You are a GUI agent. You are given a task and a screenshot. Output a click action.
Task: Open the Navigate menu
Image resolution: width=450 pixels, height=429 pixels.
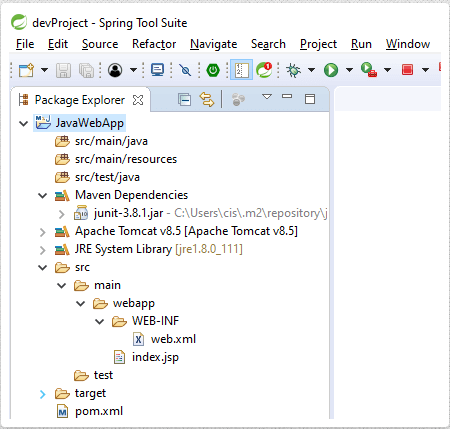[213, 44]
